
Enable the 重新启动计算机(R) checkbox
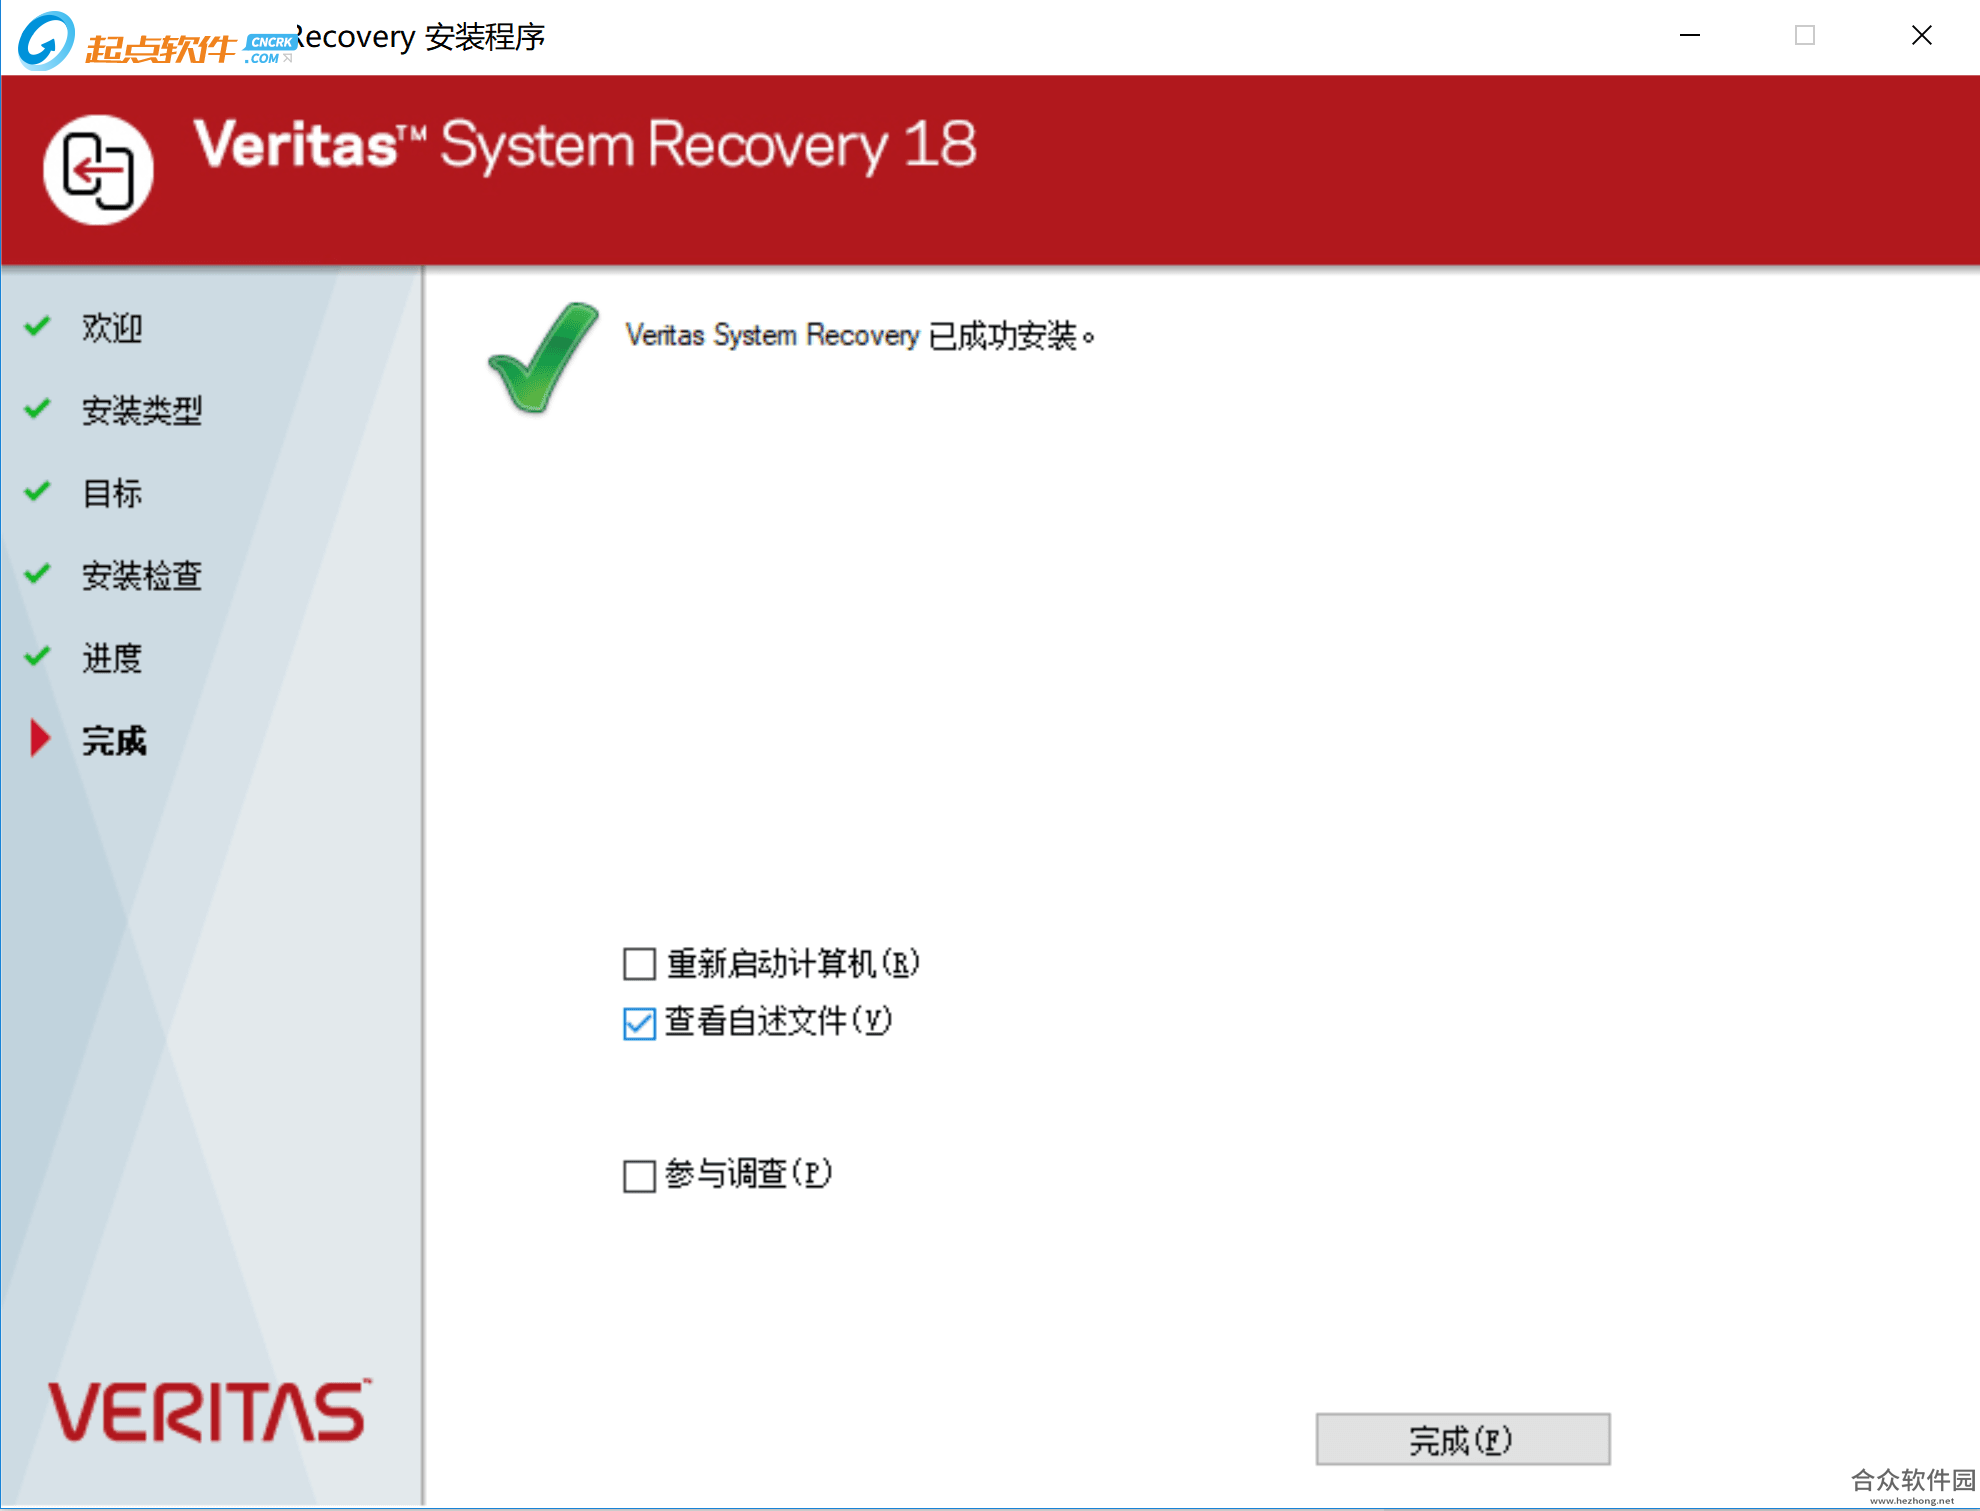click(639, 964)
